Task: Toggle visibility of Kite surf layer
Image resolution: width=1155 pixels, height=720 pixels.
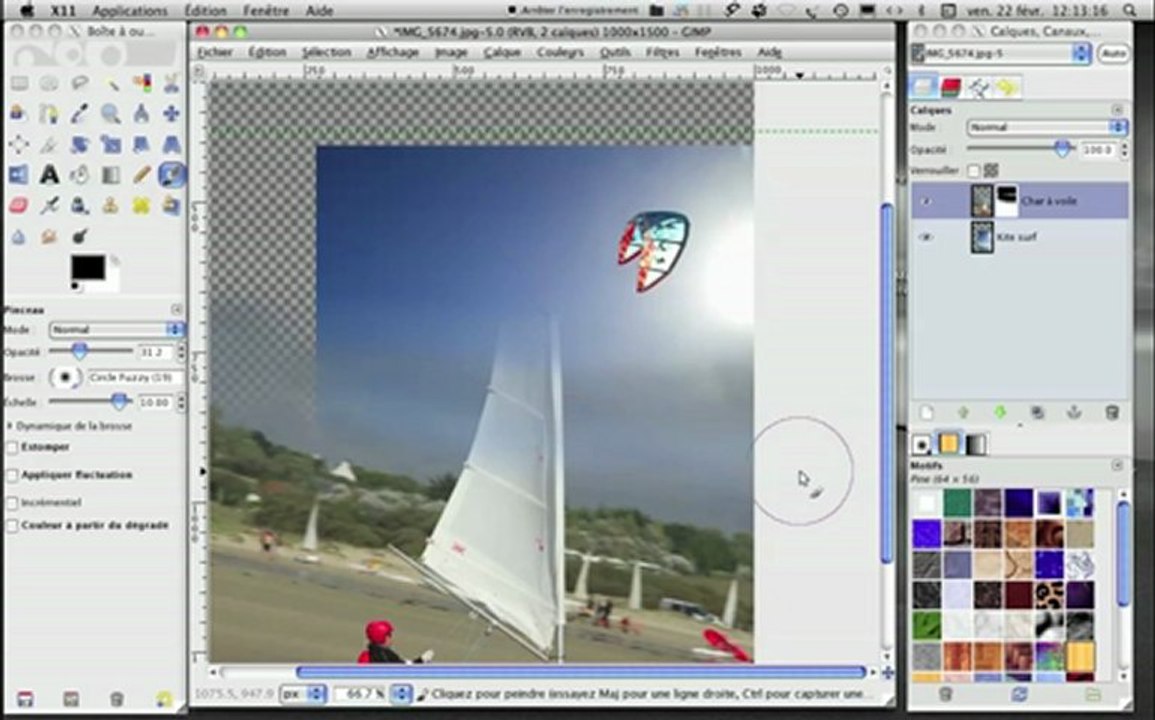Action: pyautogui.click(x=927, y=237)
